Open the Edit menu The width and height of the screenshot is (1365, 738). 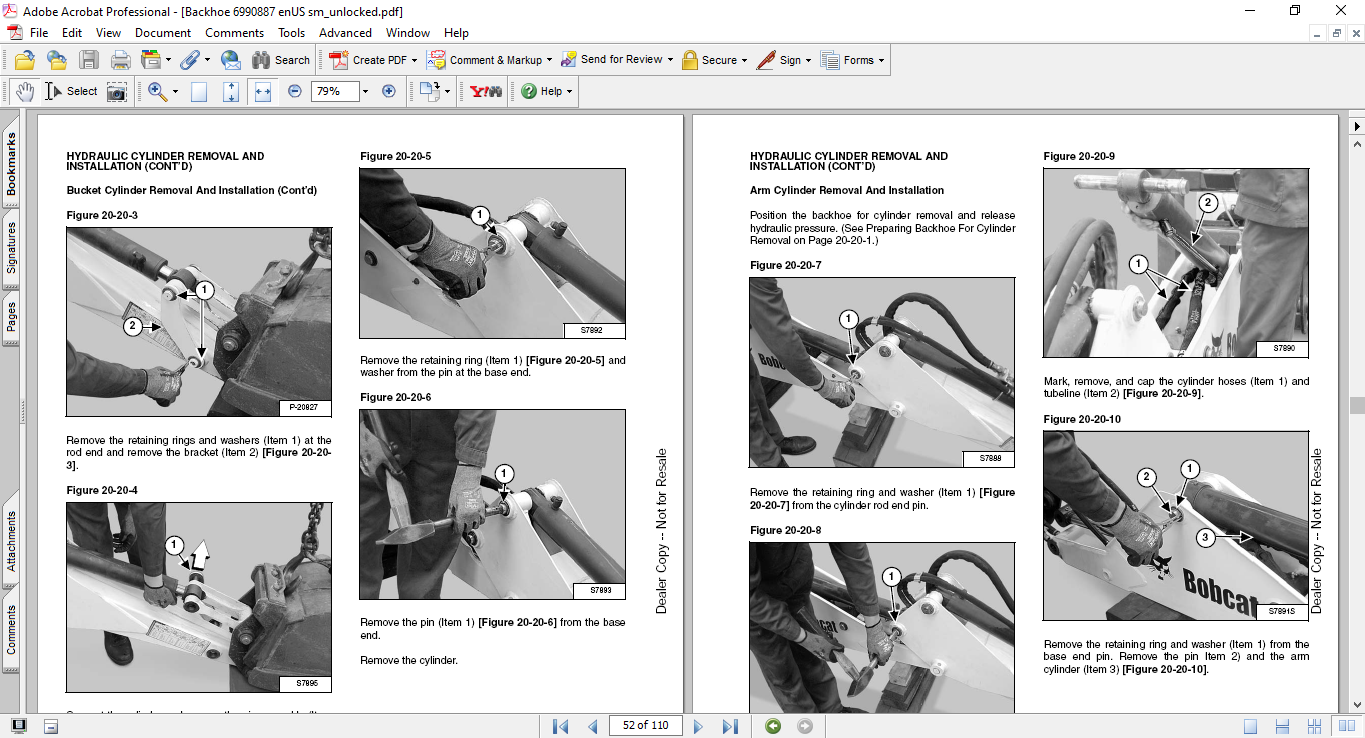click(x=72, y=32)
